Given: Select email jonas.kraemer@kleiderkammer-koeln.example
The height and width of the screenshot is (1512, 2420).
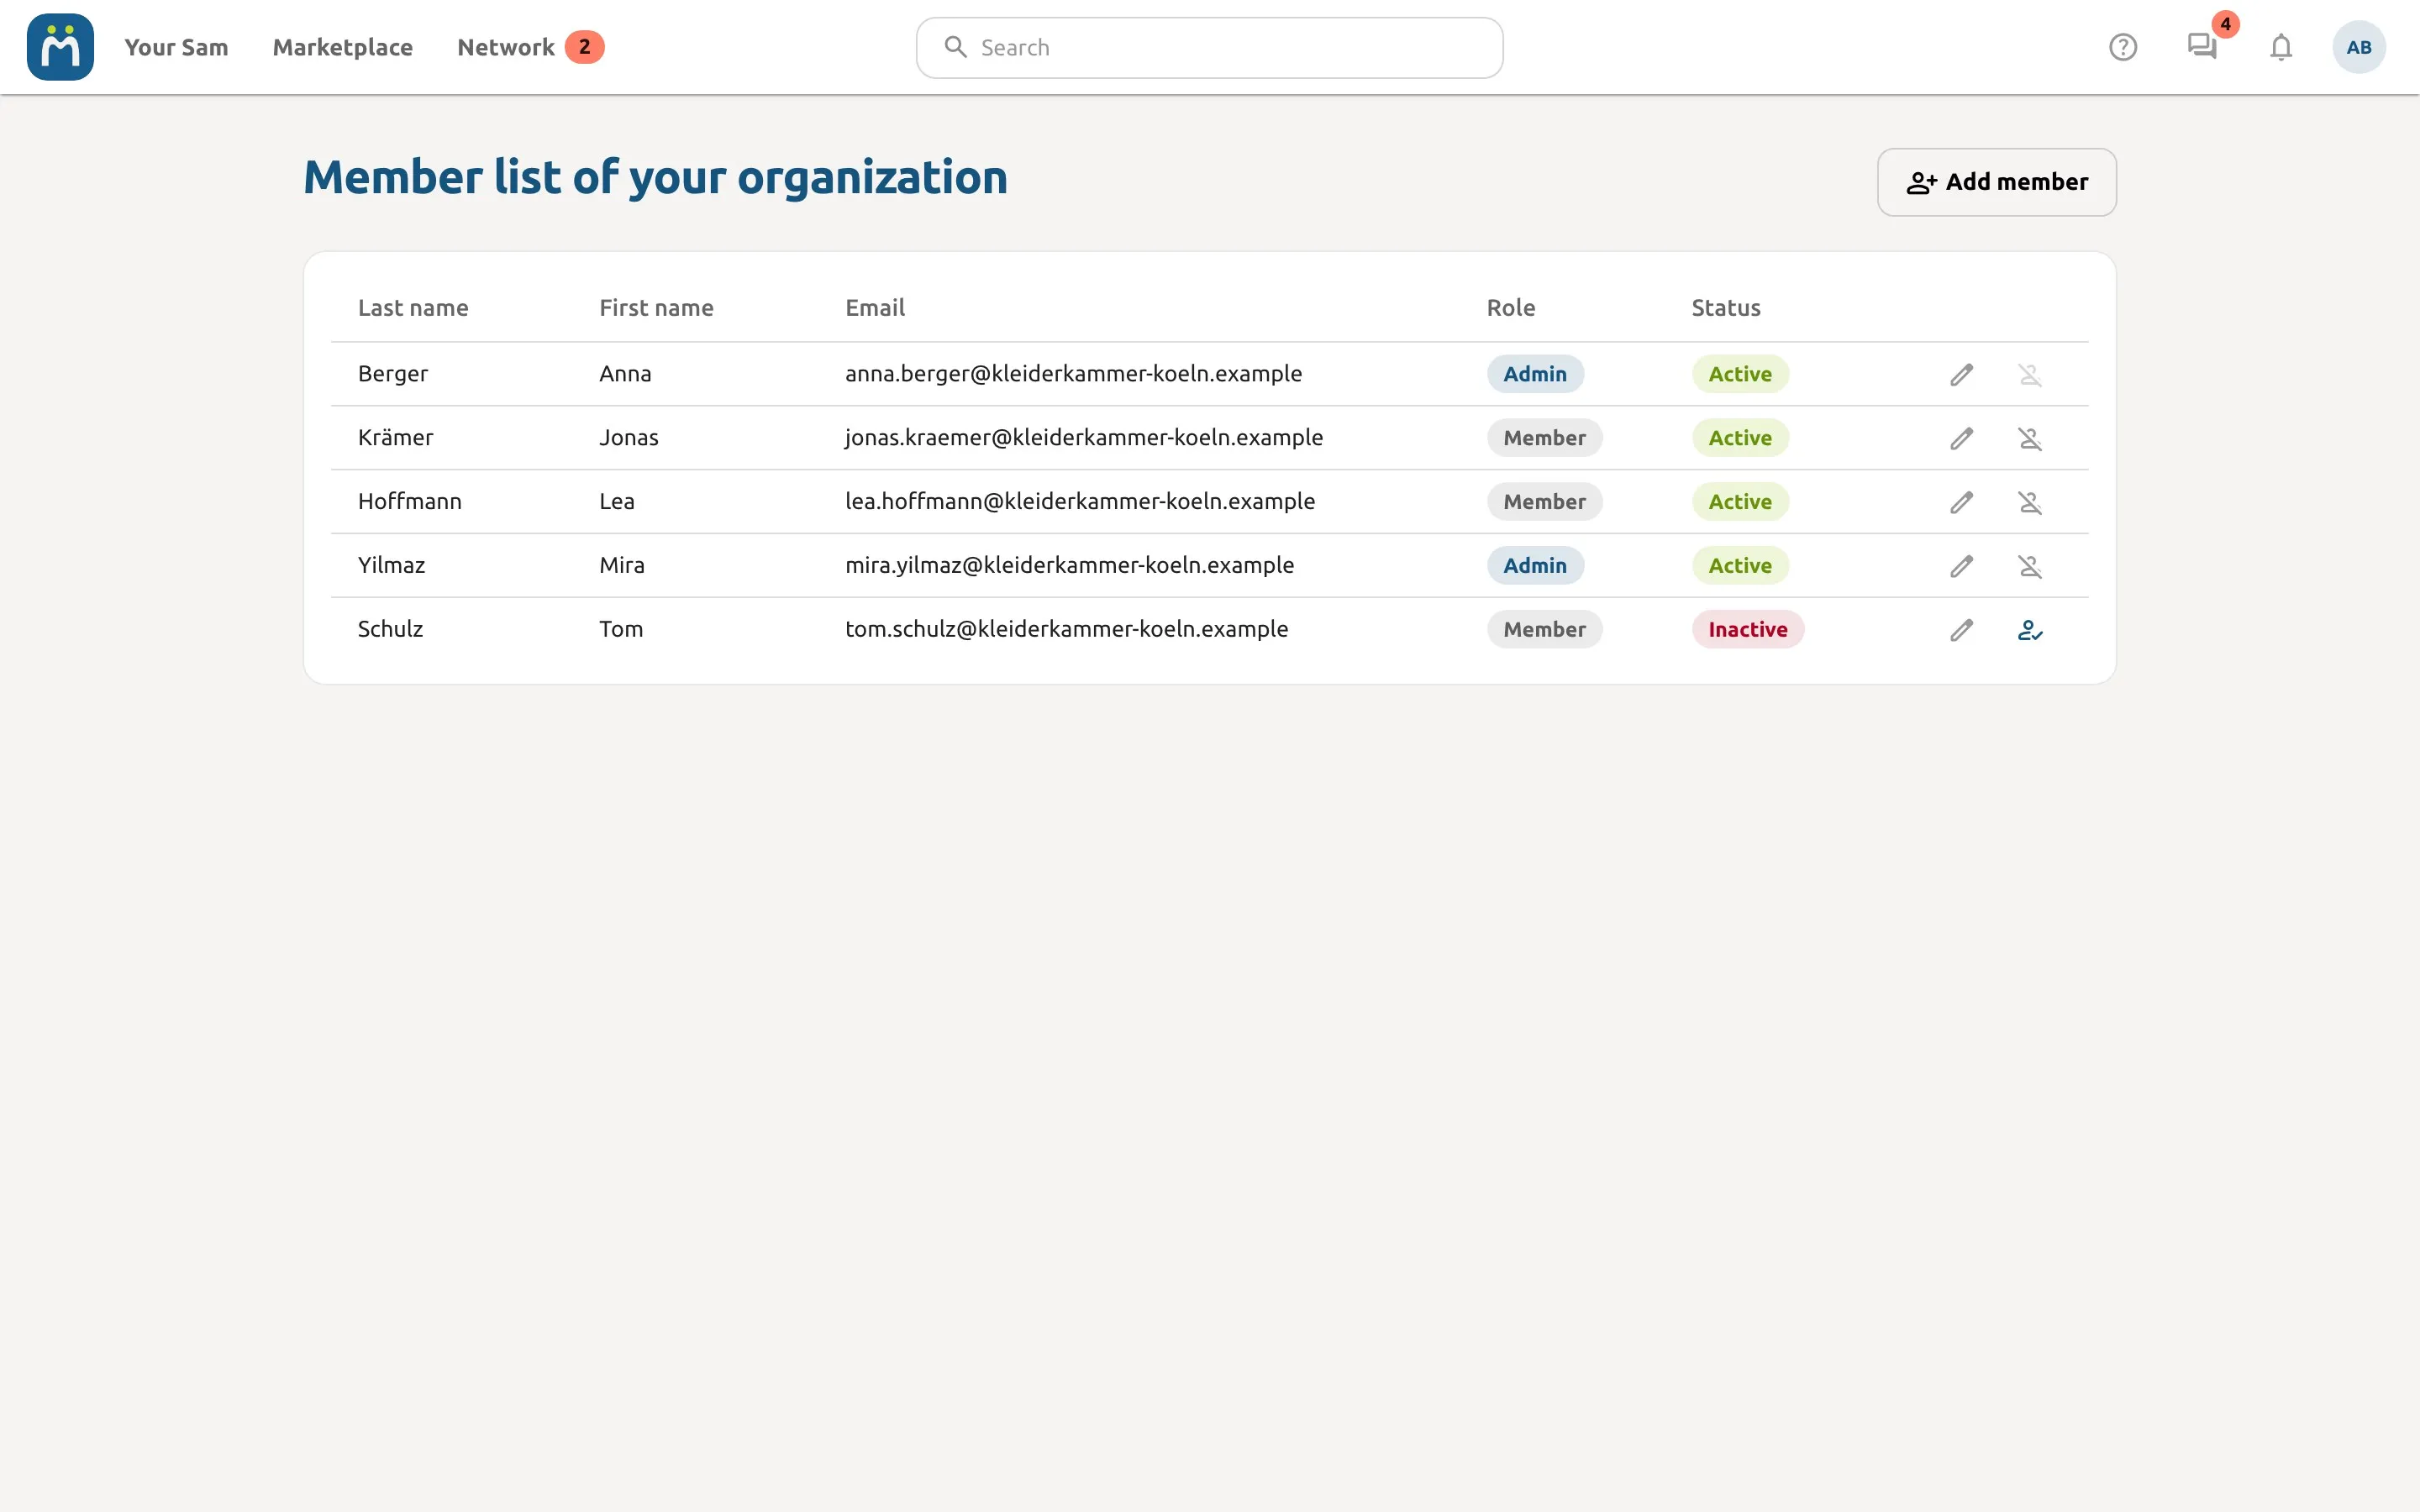Looking at the screenshot, I should [x=1084, y=438].
